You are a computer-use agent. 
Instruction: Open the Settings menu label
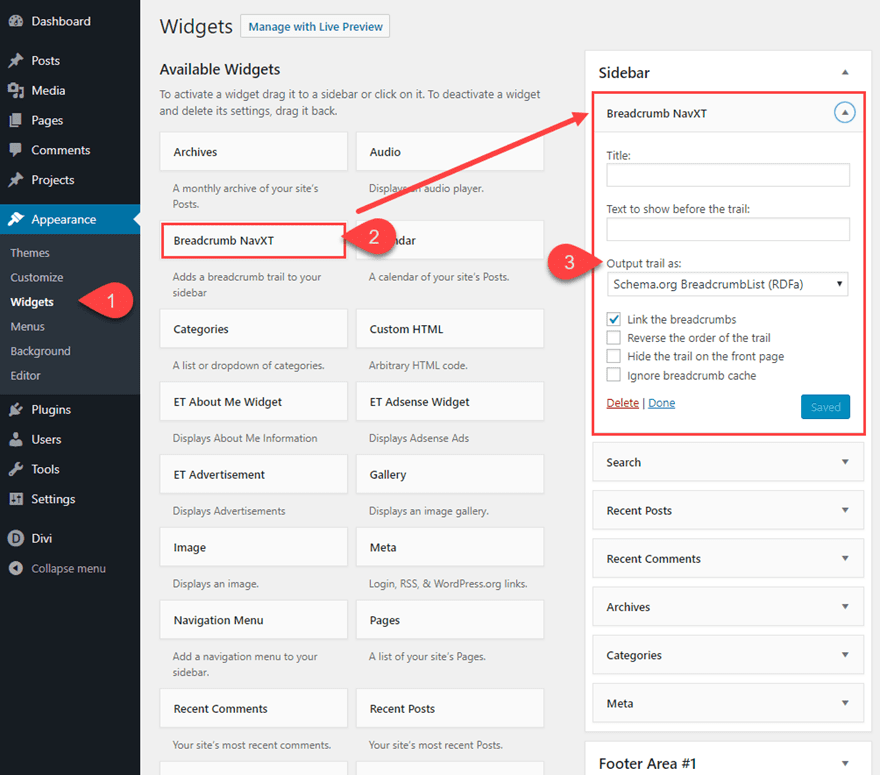[53, 499]
